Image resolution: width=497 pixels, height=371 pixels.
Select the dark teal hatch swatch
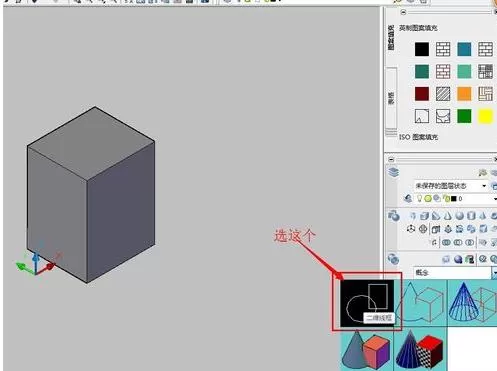tap(422, 72)
